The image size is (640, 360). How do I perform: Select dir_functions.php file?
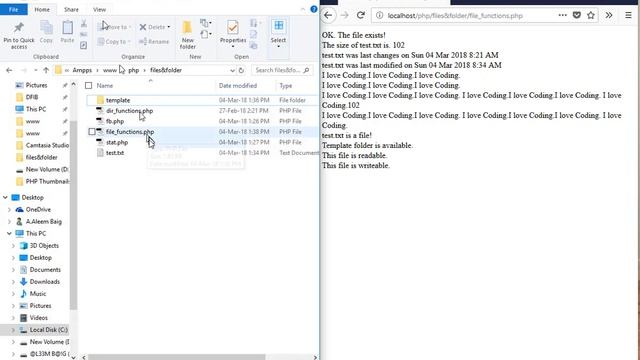[x=129, y=111]
